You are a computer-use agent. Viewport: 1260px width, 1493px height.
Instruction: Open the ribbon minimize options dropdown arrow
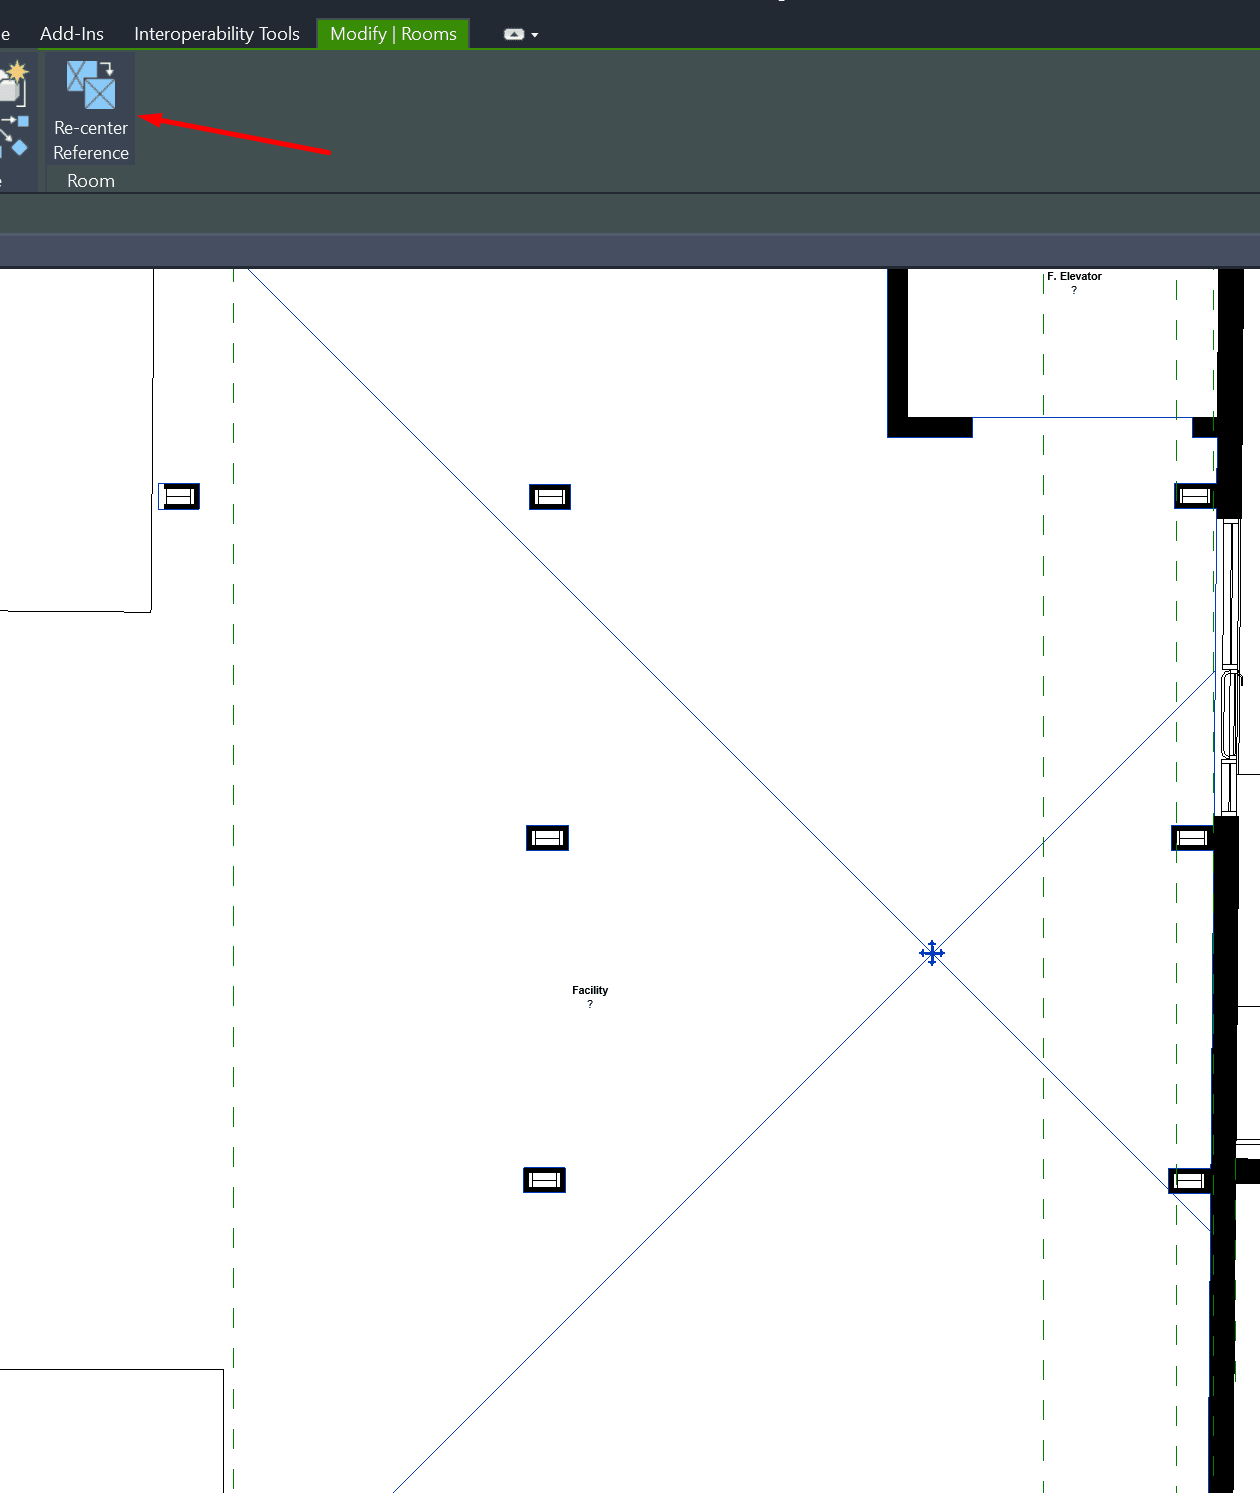click(535, 35)
